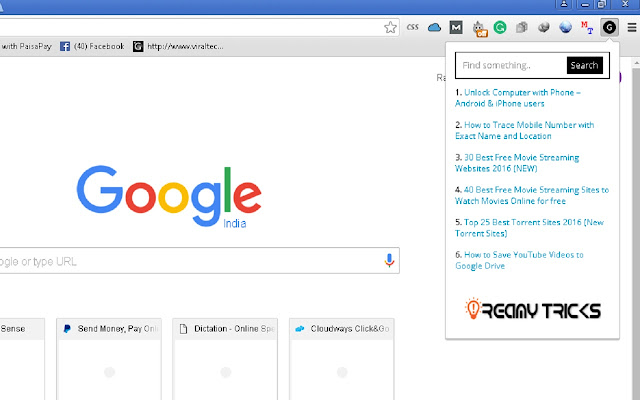Restore down the Chrome window
640x400 pixels.
click(602, 4)
